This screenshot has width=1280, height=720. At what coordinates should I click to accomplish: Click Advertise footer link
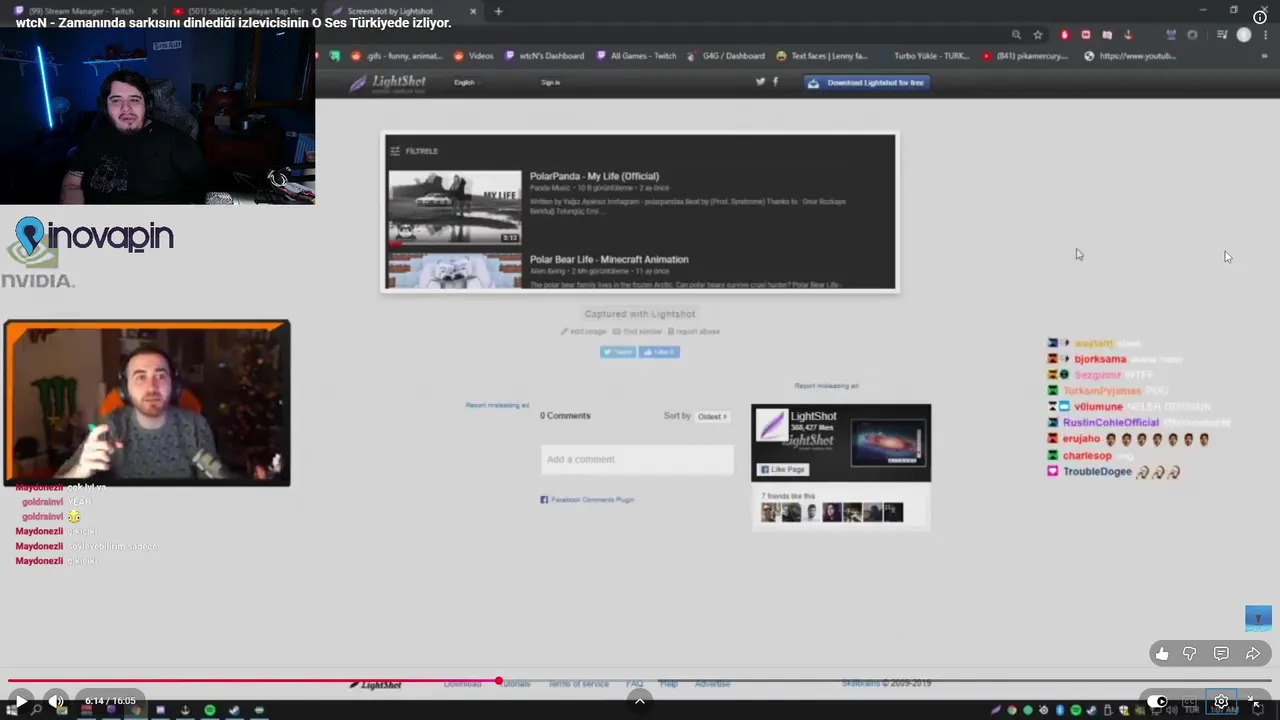[x=712, y=684]
